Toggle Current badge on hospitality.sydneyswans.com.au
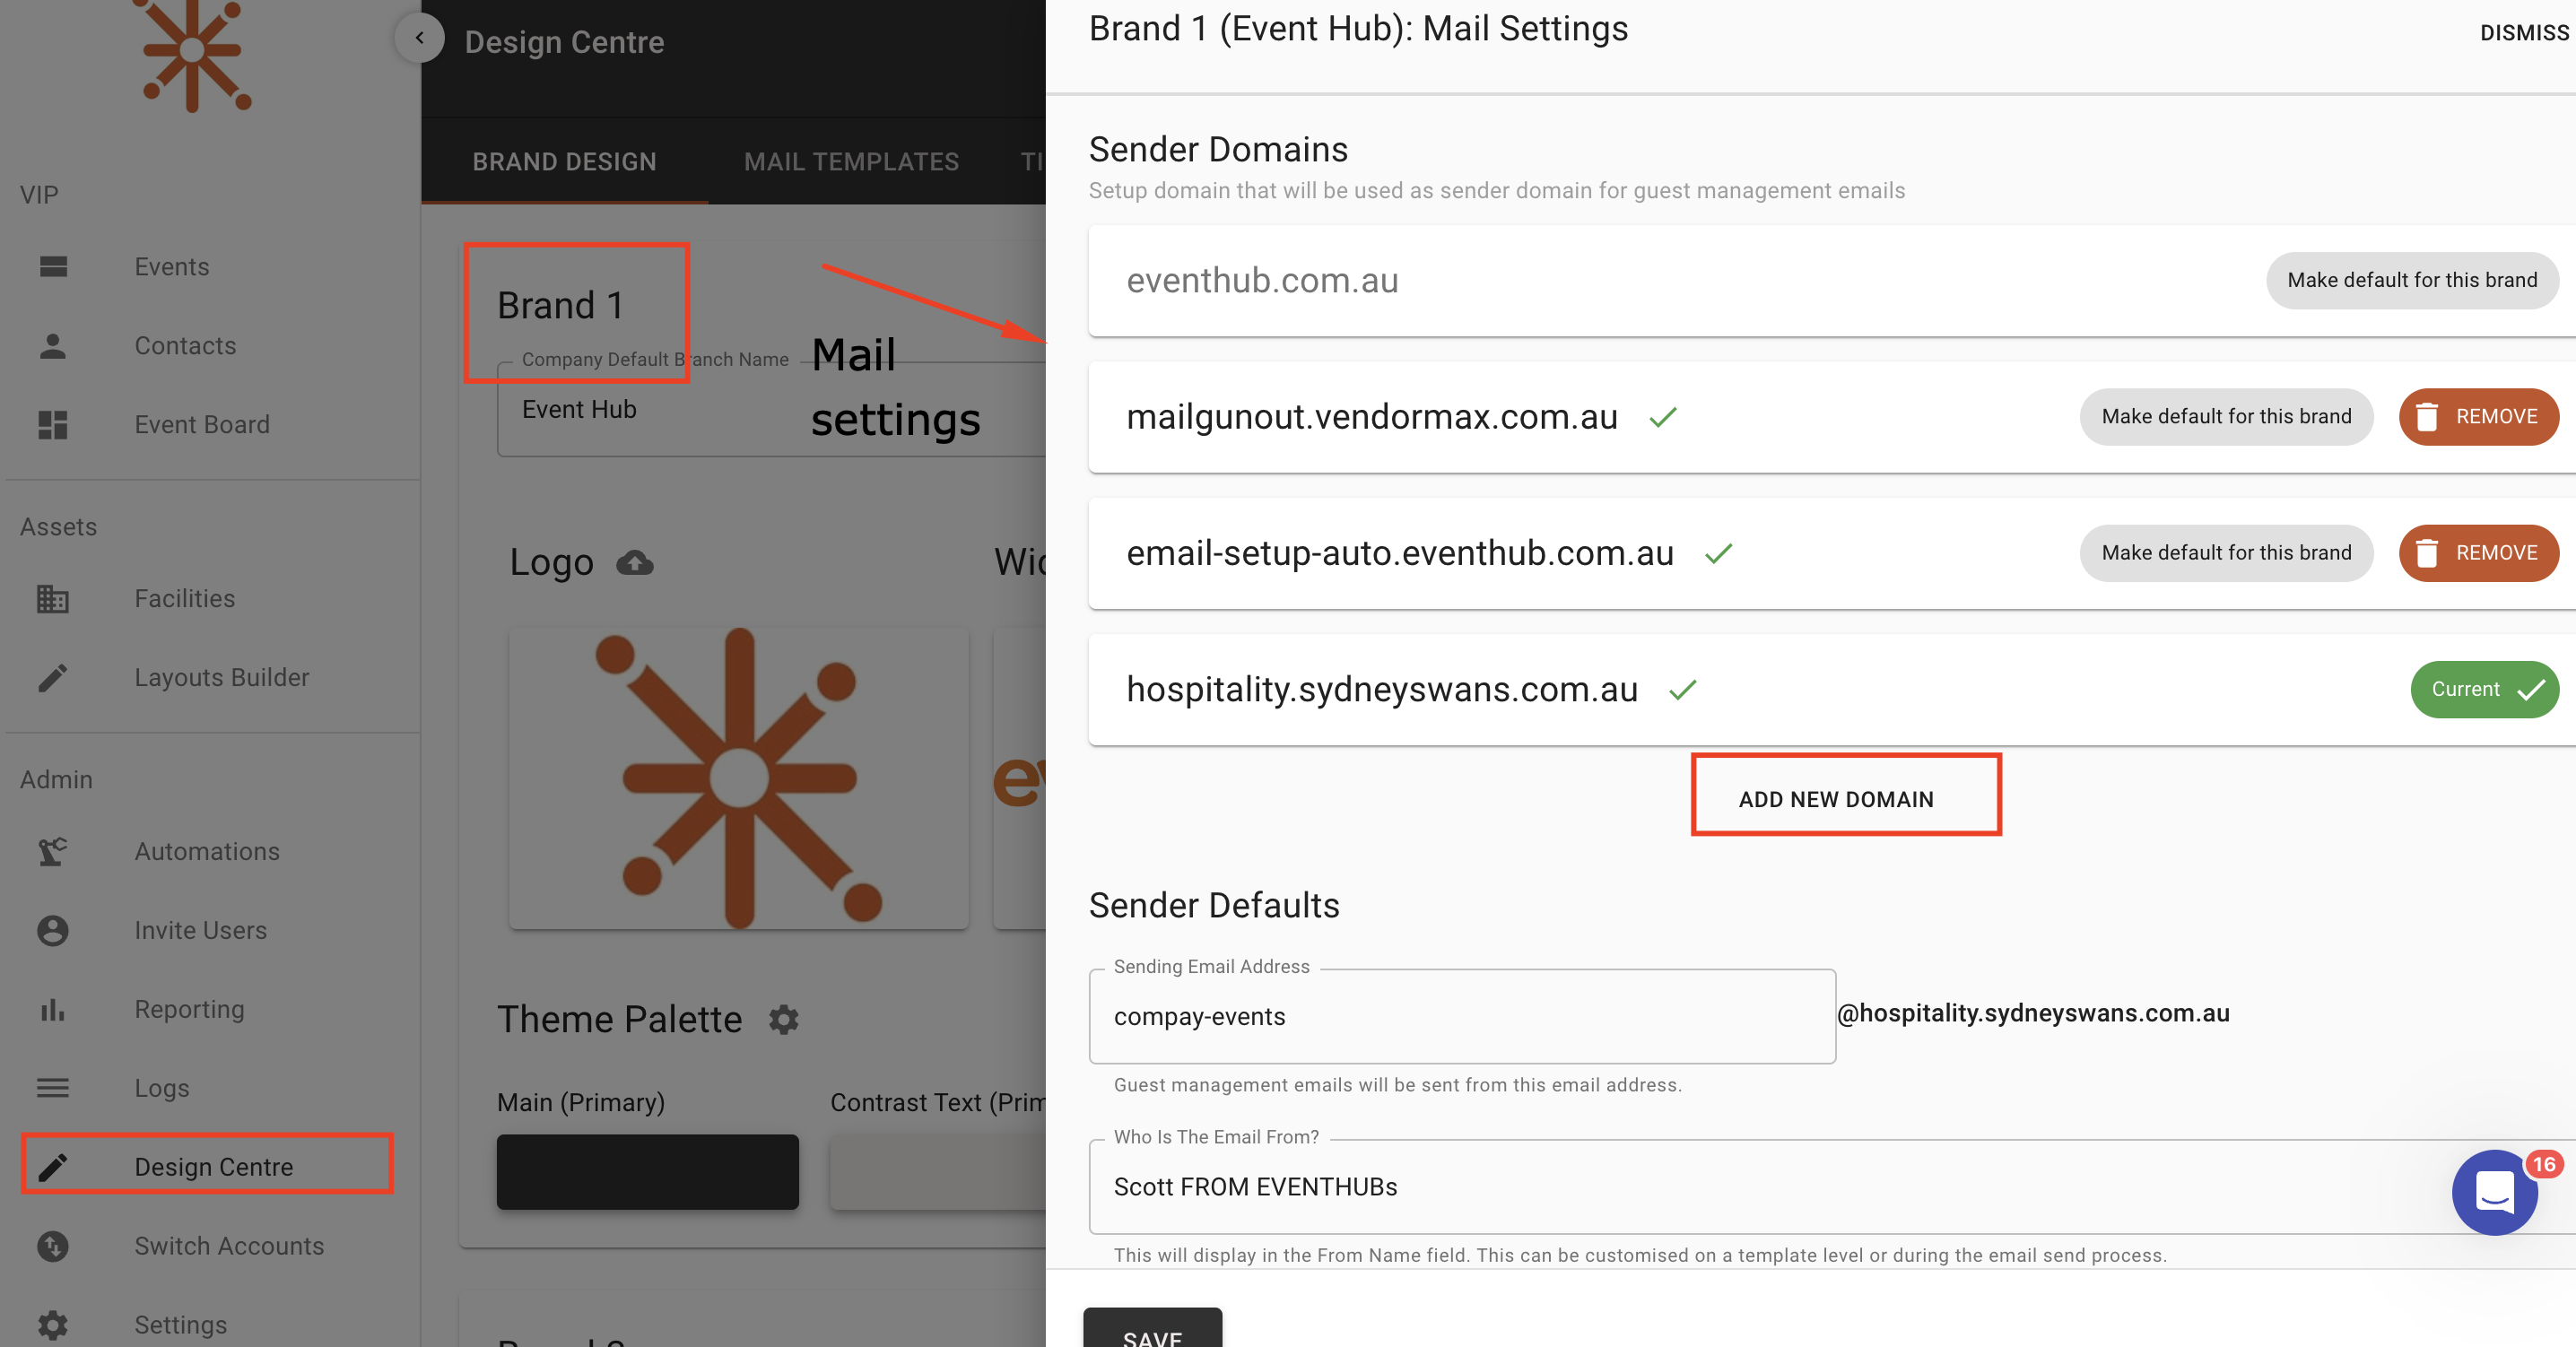The image size is (2576, 1347). (2484, 689)
